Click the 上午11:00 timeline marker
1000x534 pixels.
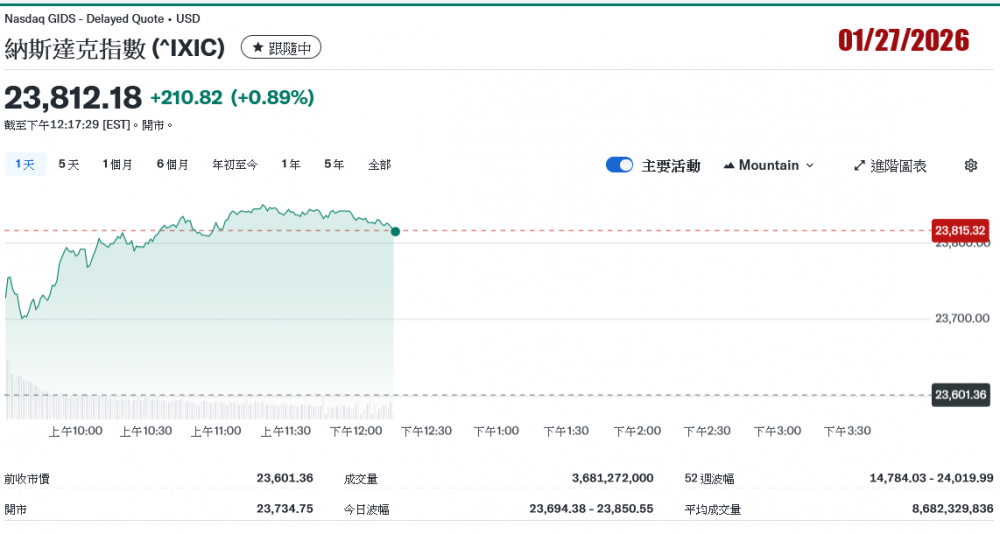[x=217, y=431]
